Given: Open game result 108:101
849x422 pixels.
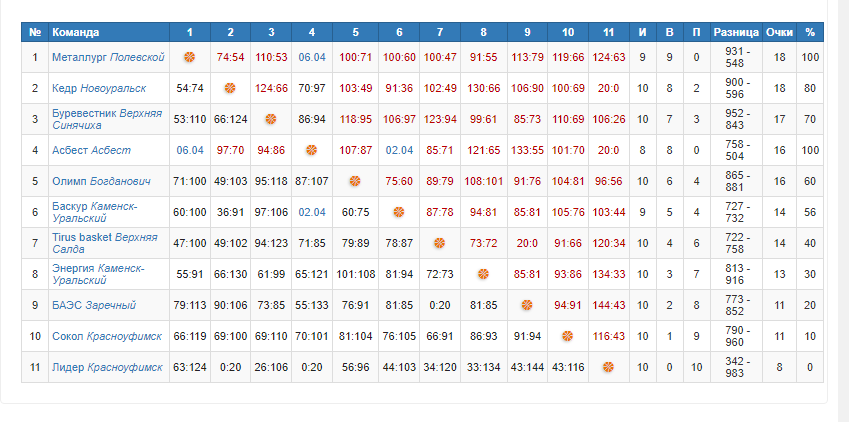Looking at the screenshot, I should [484, 181].
